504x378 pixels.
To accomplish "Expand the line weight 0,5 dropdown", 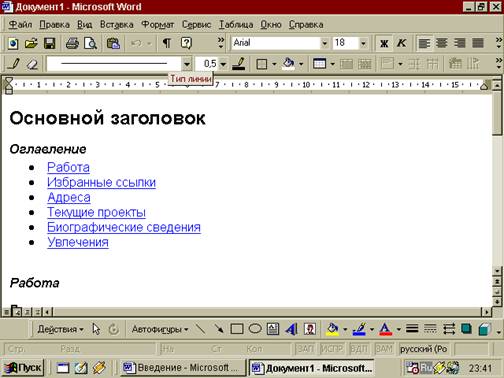I will (223, 63).
